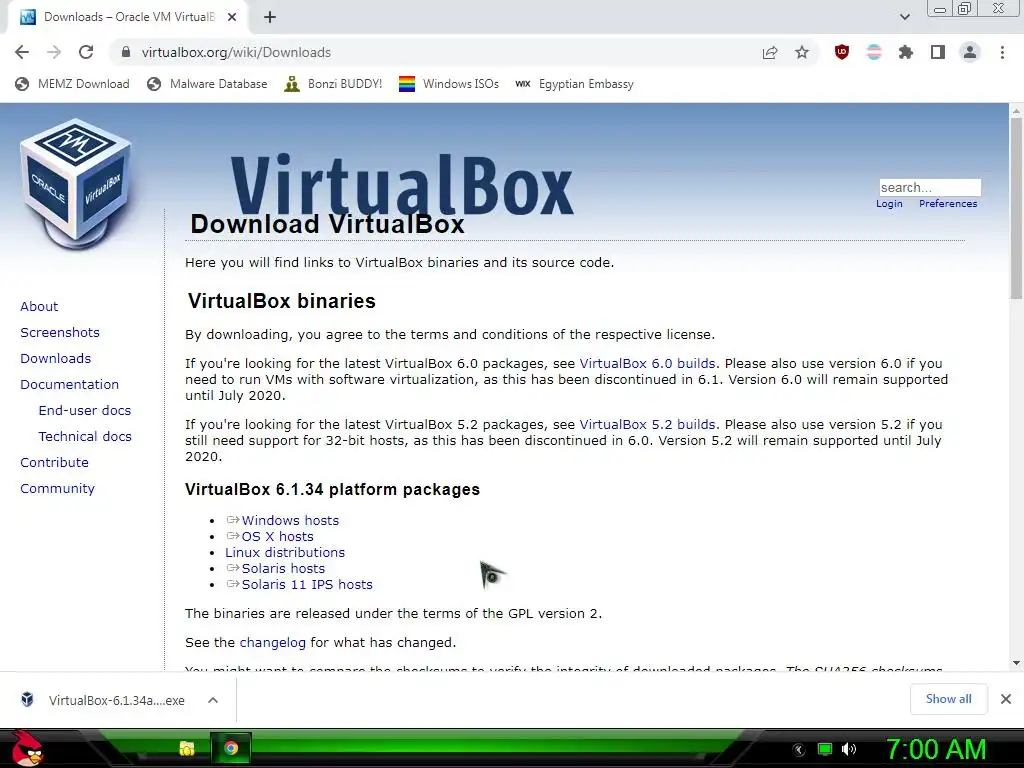Viewport: 1024px width, 768px height.
Task: Click the address bar URL
Action: (x=236, y=52)
